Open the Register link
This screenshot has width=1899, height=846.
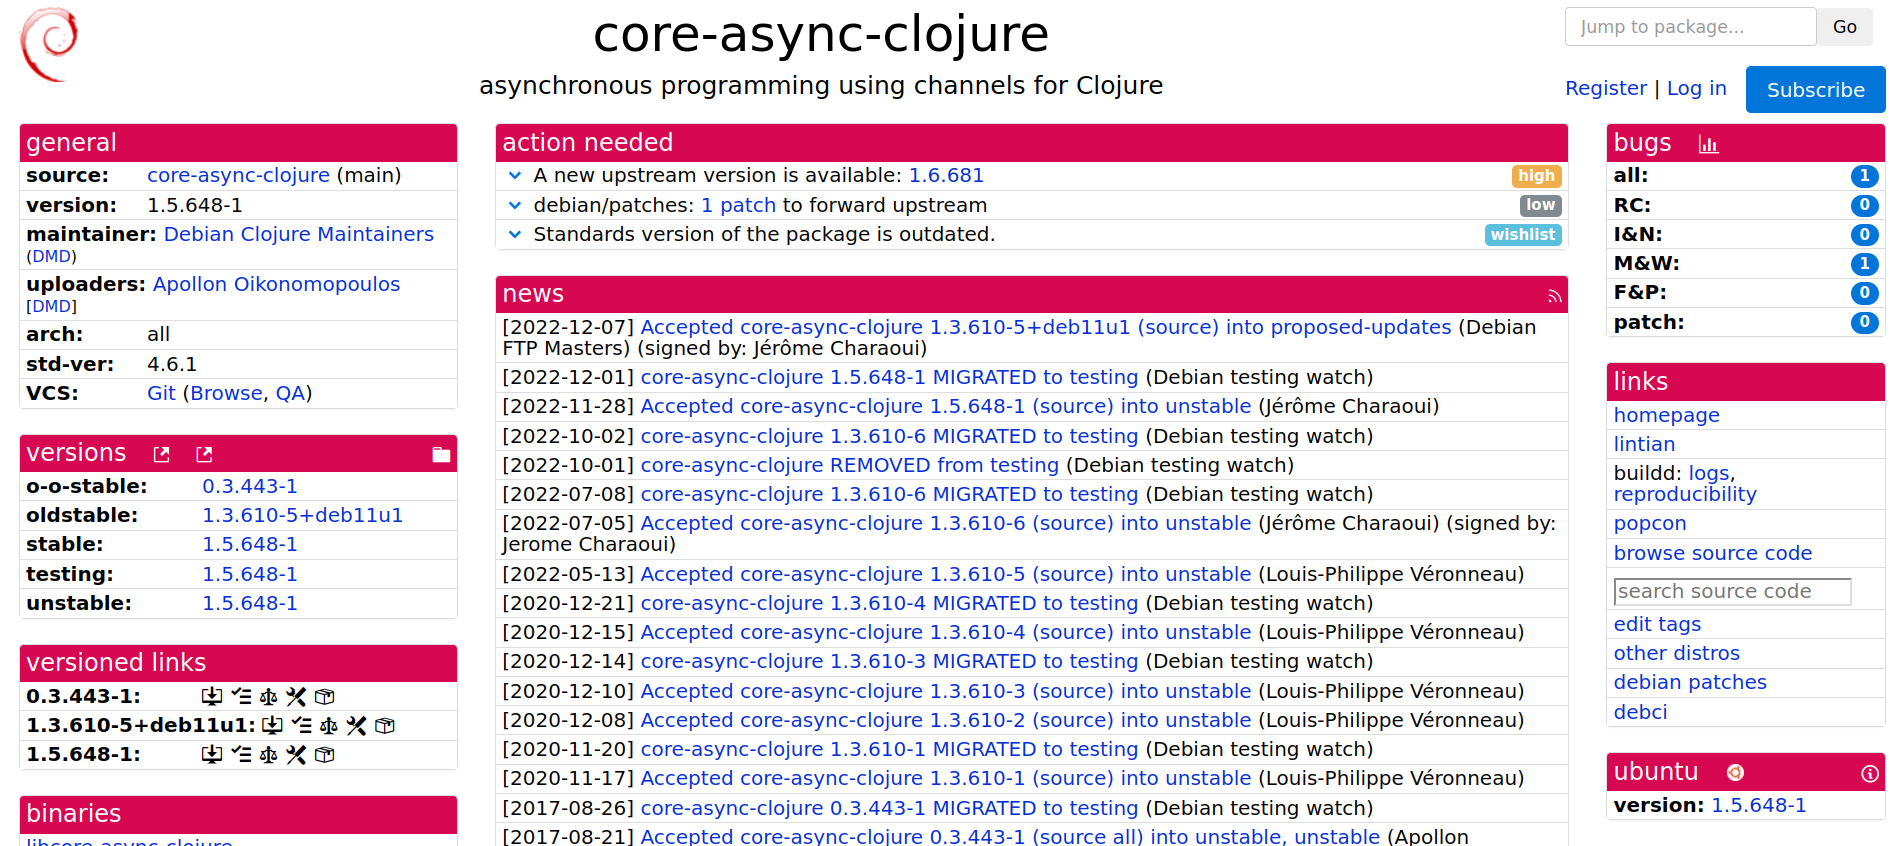click(1605, 89)
